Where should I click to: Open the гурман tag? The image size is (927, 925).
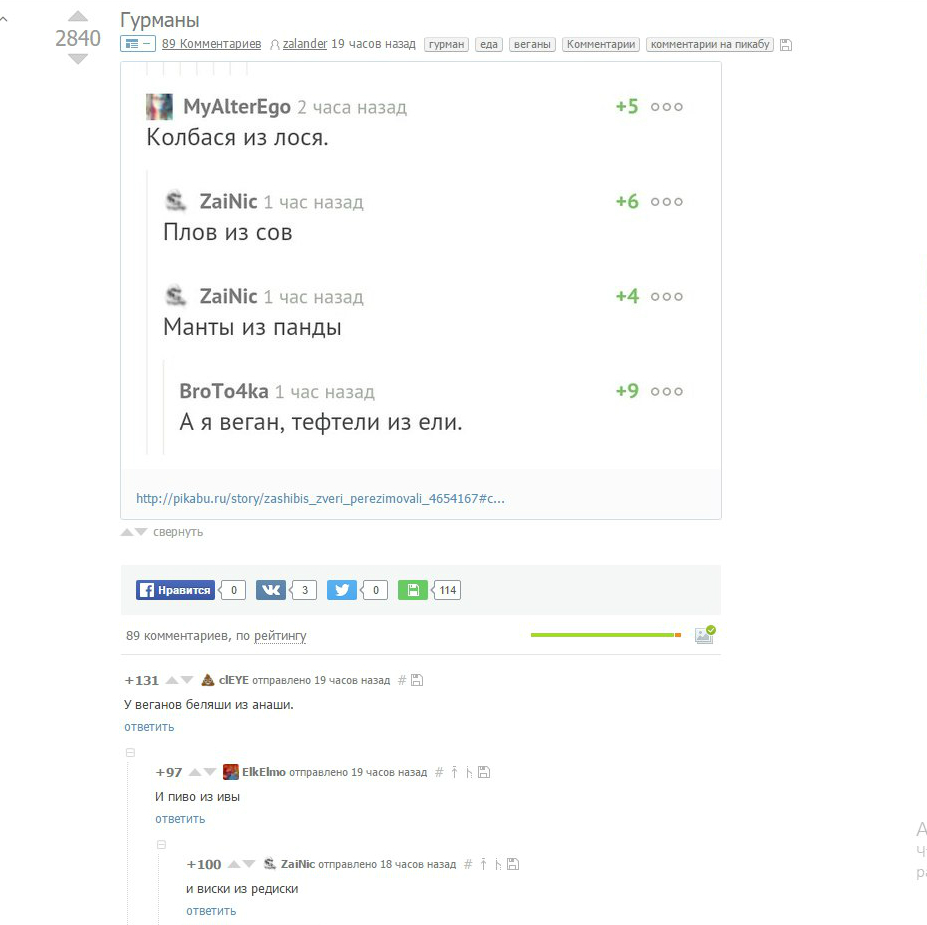tap(446, 44)
